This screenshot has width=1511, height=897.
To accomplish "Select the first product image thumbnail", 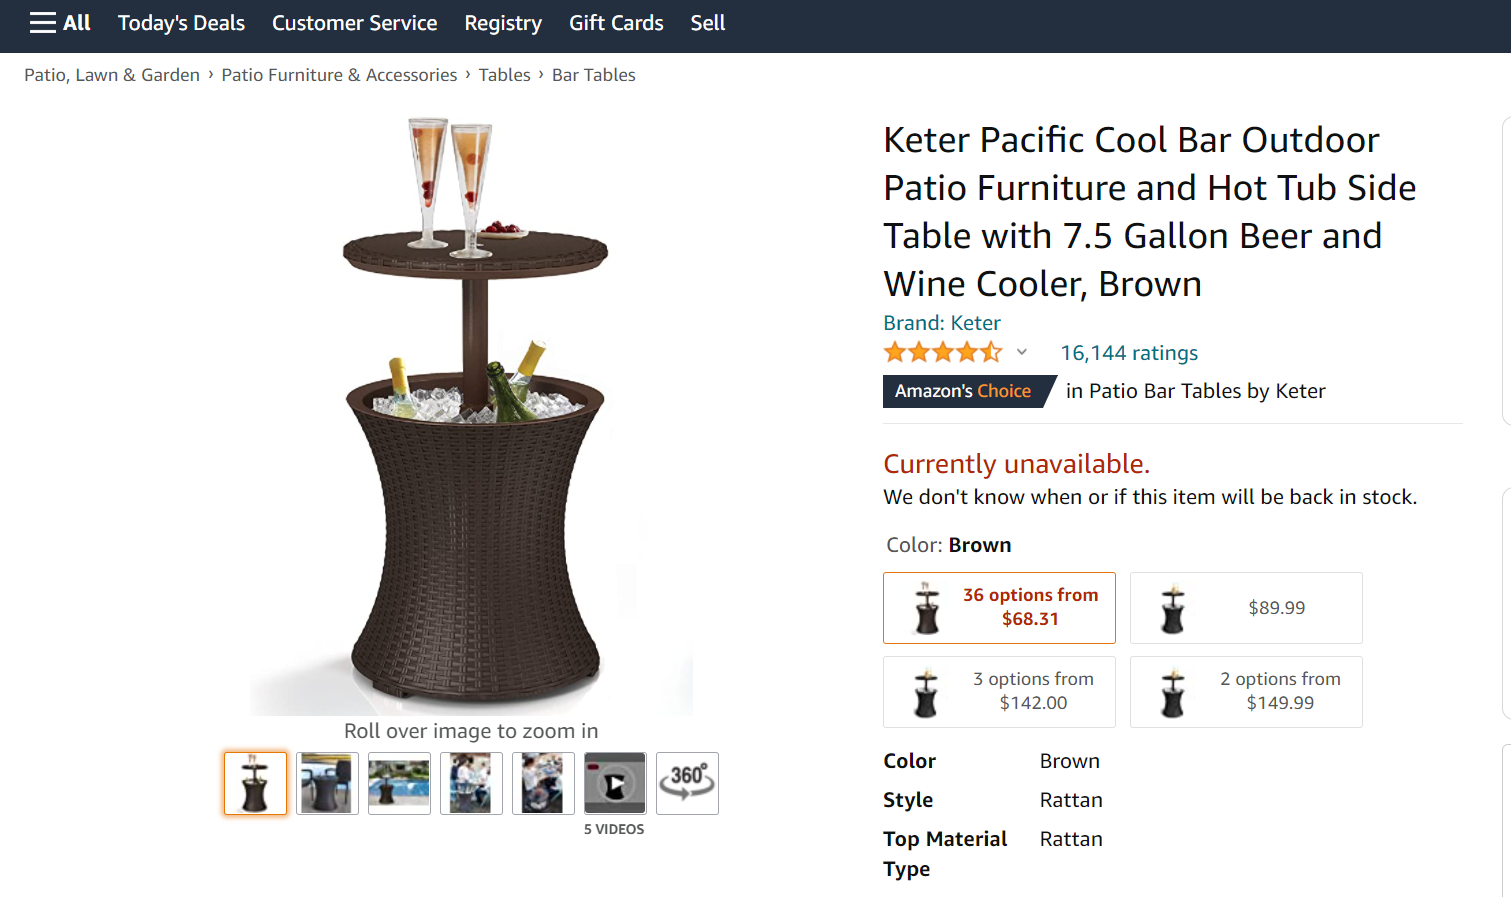I will 255,783.
